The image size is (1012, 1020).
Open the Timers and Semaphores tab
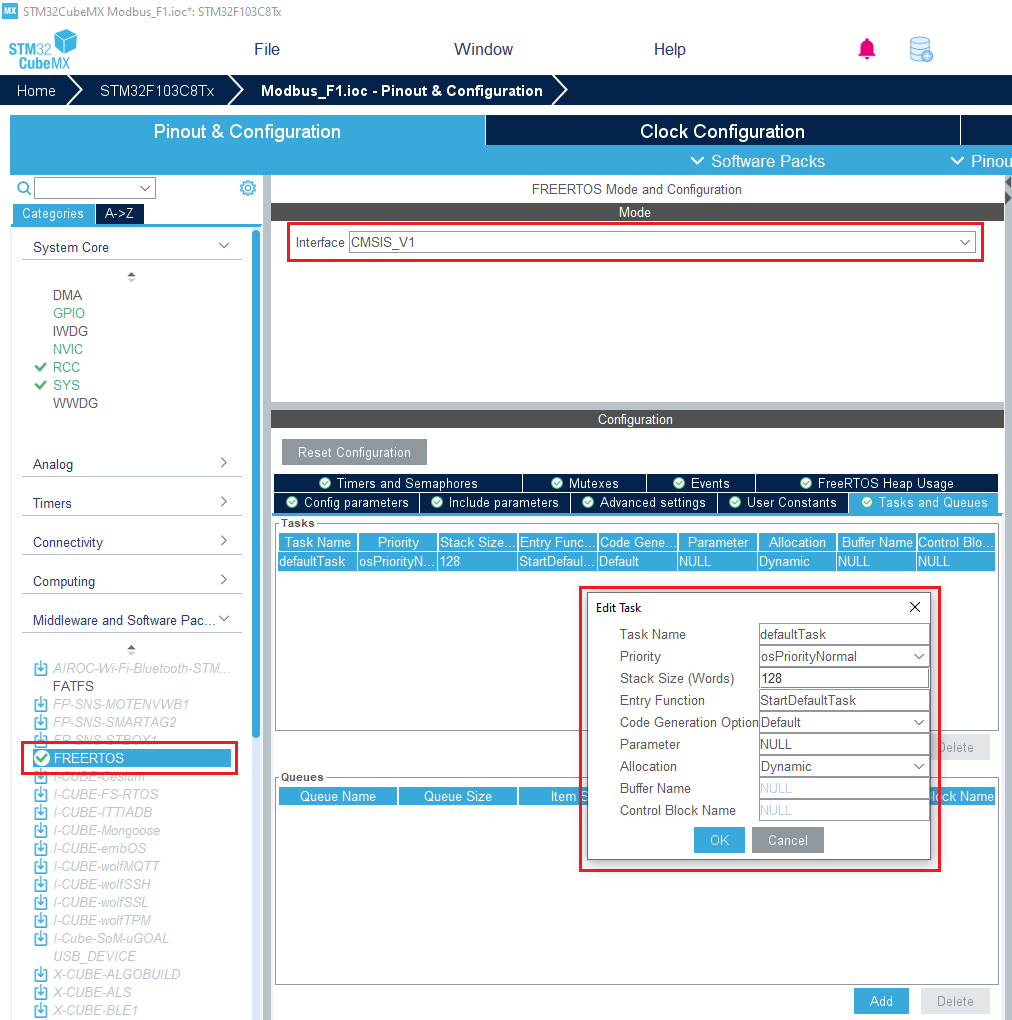(398, 483)
